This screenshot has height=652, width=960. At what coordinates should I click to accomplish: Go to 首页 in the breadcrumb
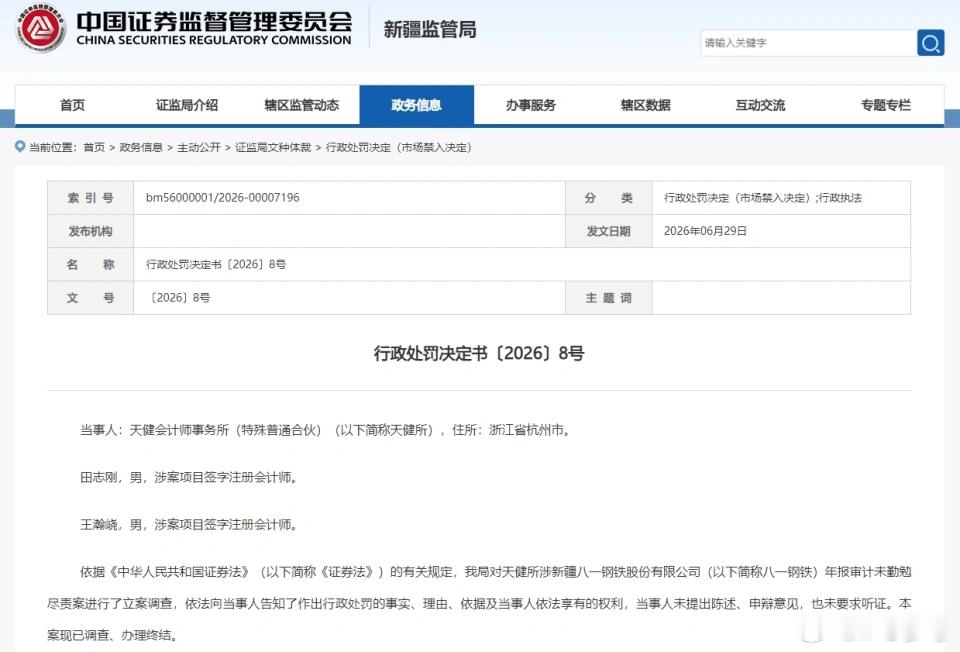pos(94,148)
